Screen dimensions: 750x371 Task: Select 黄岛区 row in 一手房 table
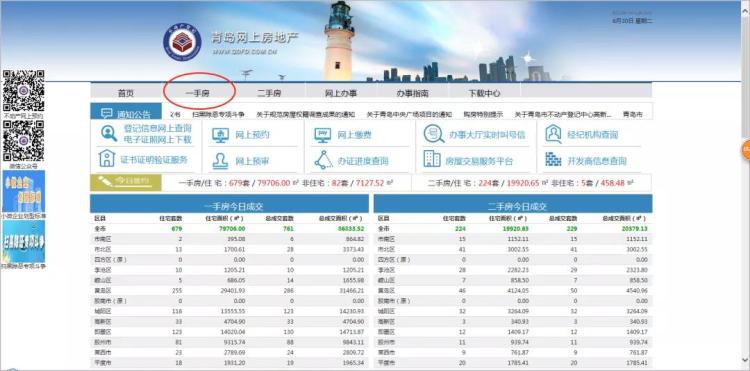pos(229,290)
